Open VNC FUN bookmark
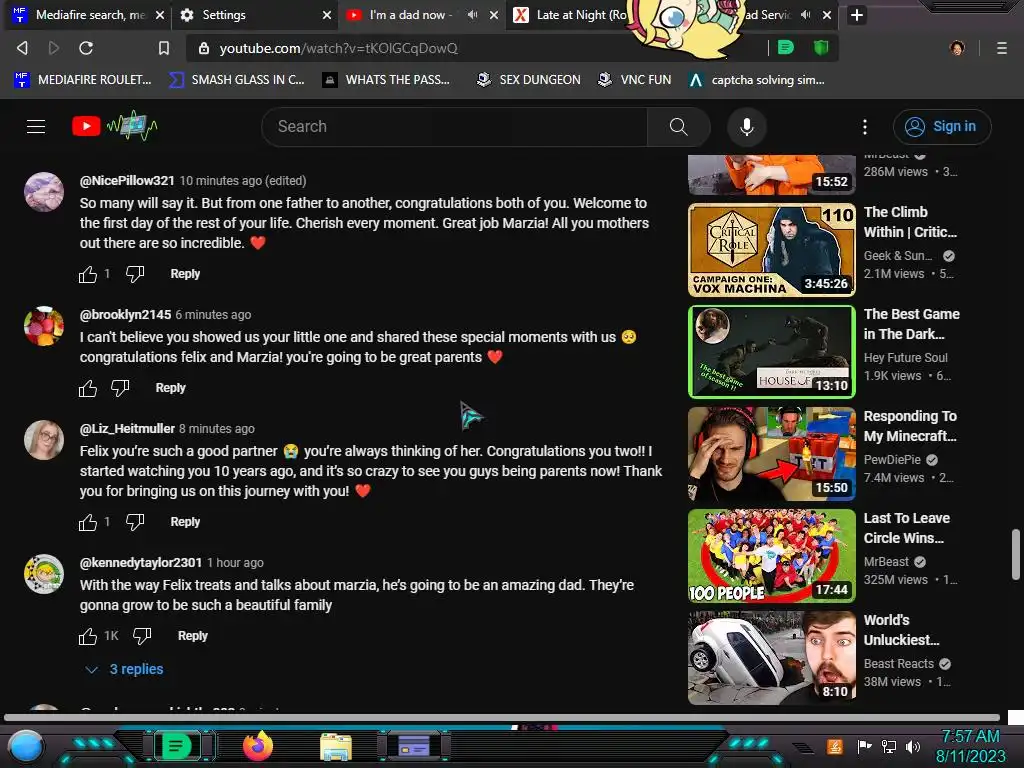 (x=634, y=80)
